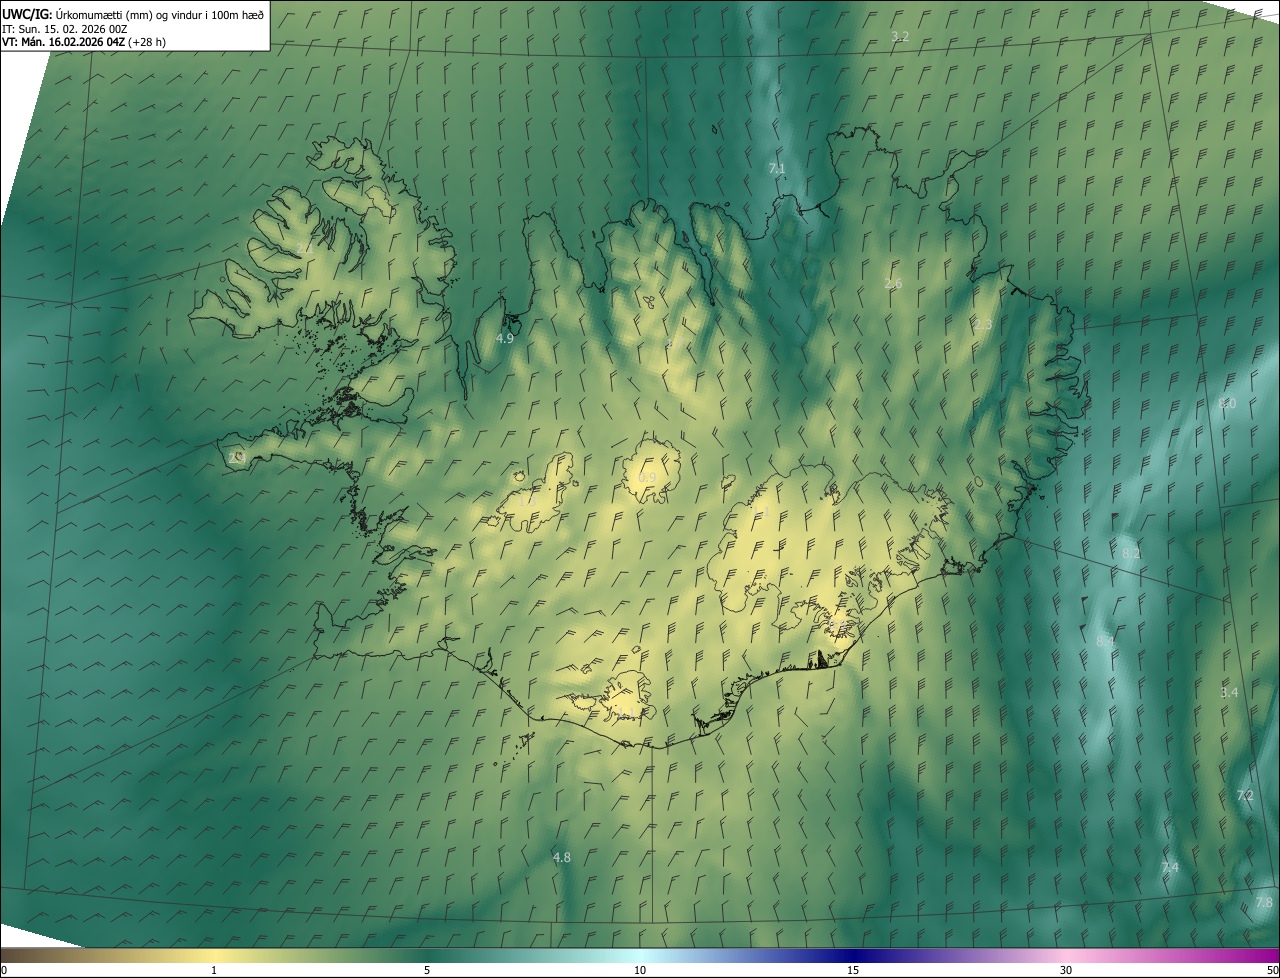This screenshot has width=1280, height=978.
Task: Click the 15 tick on the color scale
Action: [x=853, y=970]
